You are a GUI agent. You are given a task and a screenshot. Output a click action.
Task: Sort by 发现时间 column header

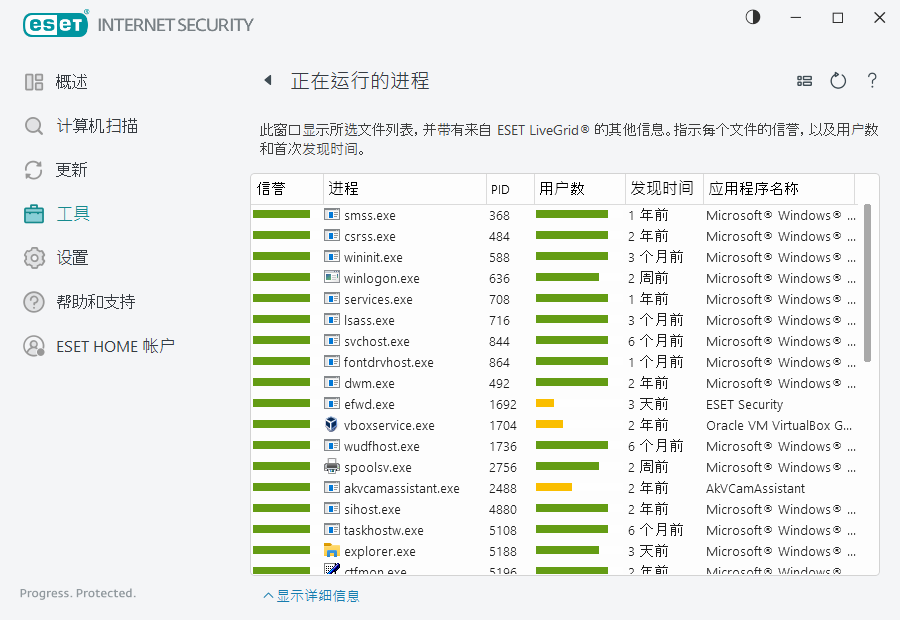point(660,189)
